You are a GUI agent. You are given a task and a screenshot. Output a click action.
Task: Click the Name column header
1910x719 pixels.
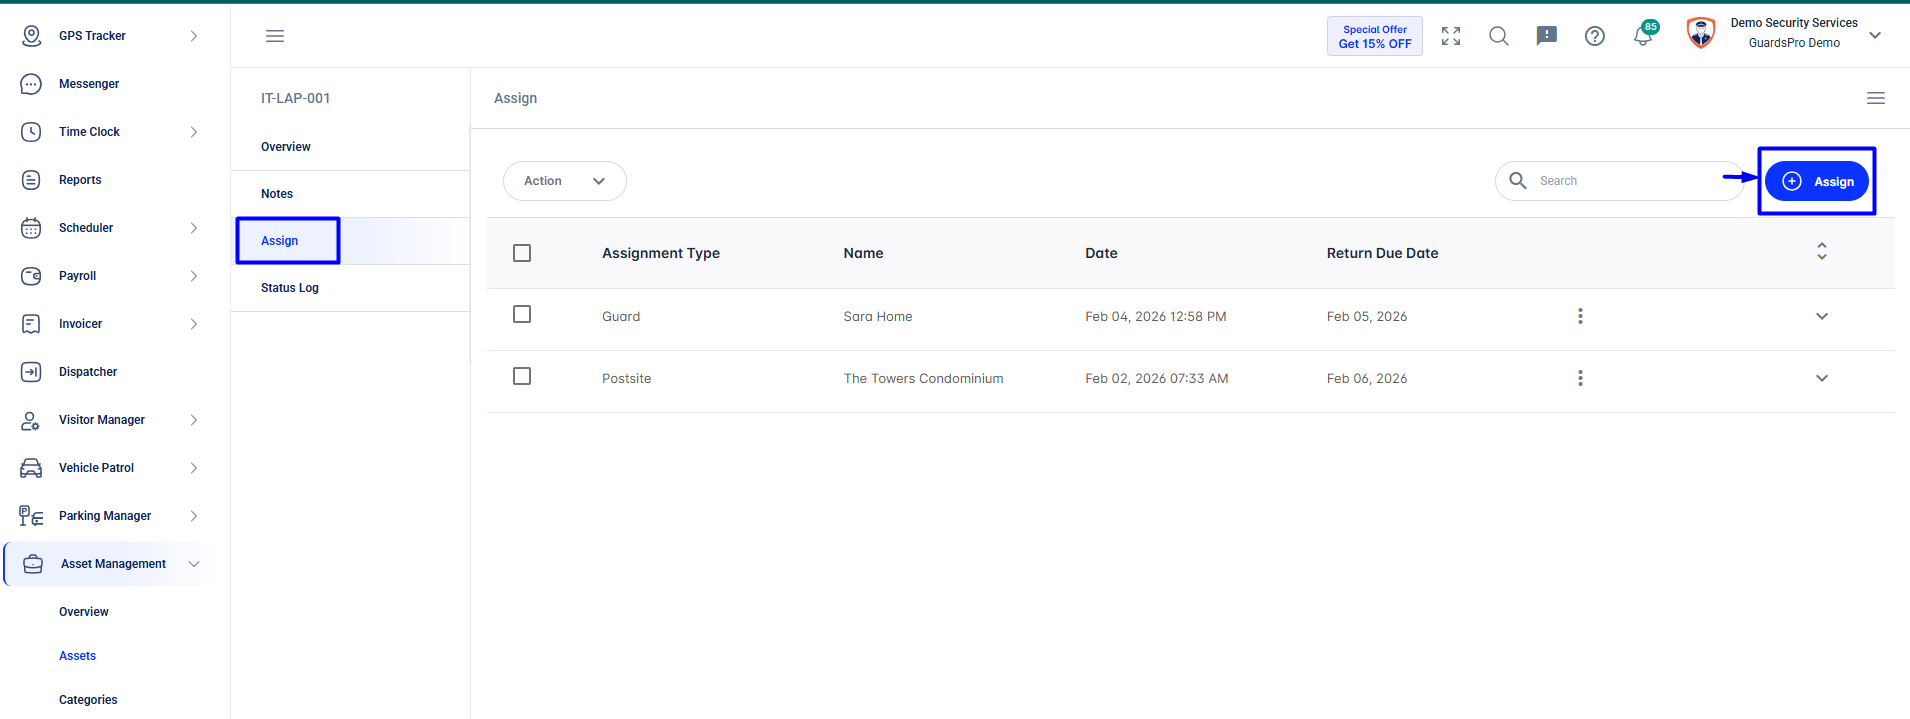(x=863, y=253)
